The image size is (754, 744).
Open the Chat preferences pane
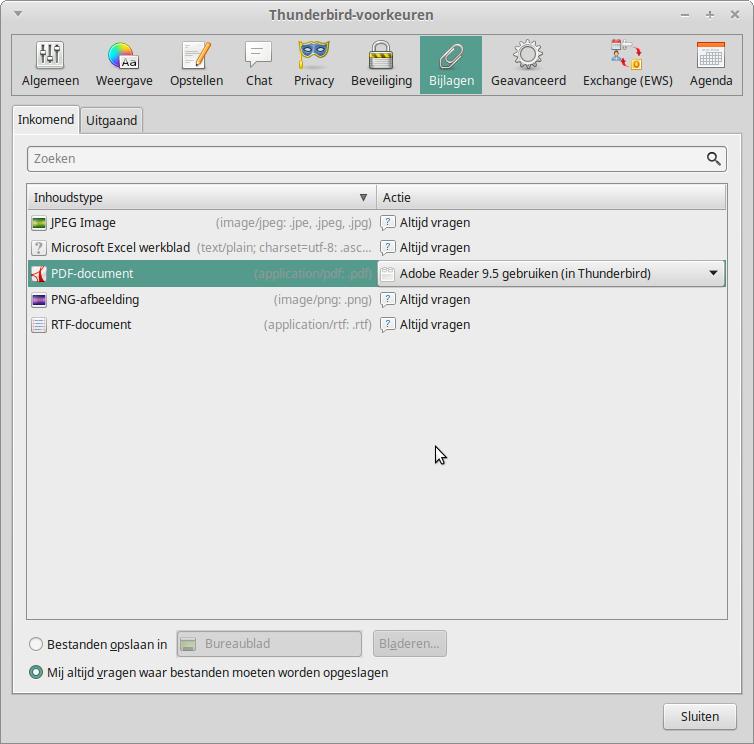(259, 64)
